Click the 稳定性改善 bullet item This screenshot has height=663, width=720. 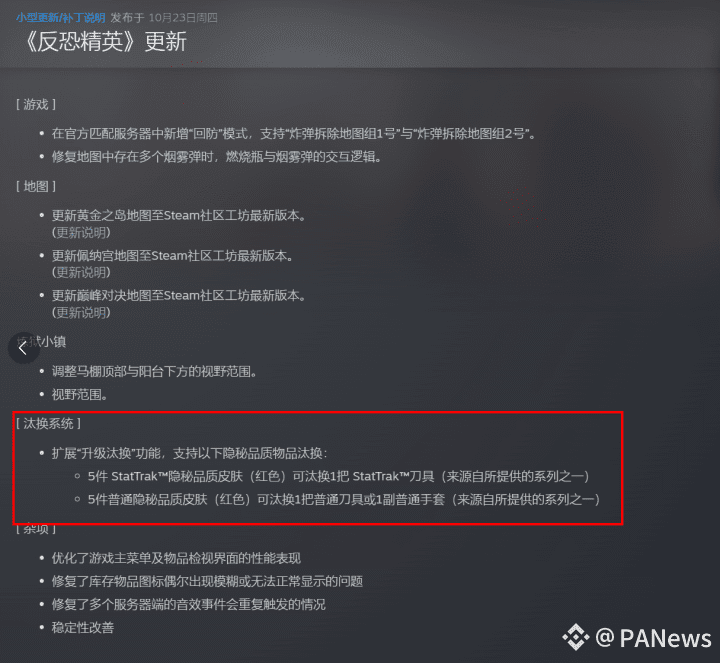click(x=83, y=628)
